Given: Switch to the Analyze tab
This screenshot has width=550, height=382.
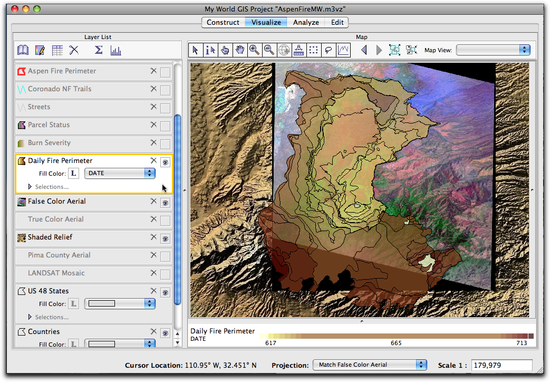Looking at the screenshot, I should pos(306,22).
